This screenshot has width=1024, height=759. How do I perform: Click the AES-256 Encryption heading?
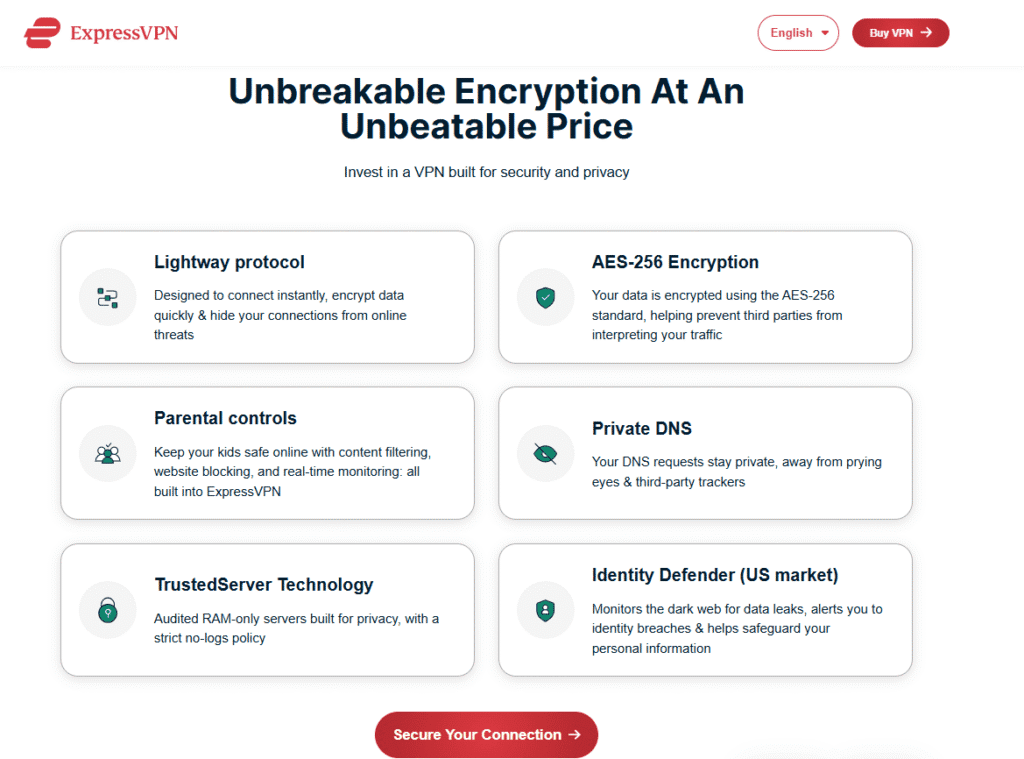[675, 262]
